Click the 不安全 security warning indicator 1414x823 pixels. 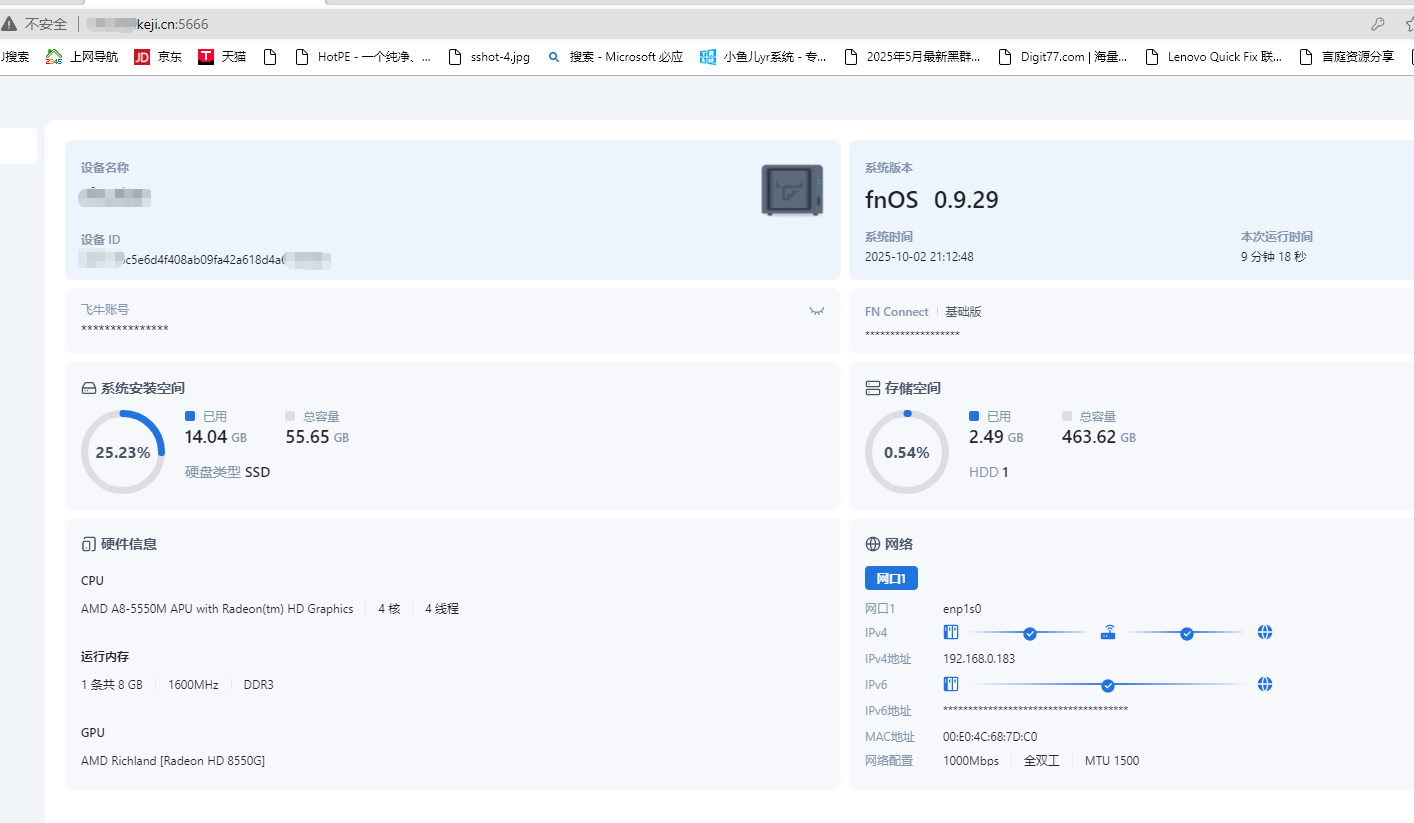pyautogui.click(x=36, y=24)
